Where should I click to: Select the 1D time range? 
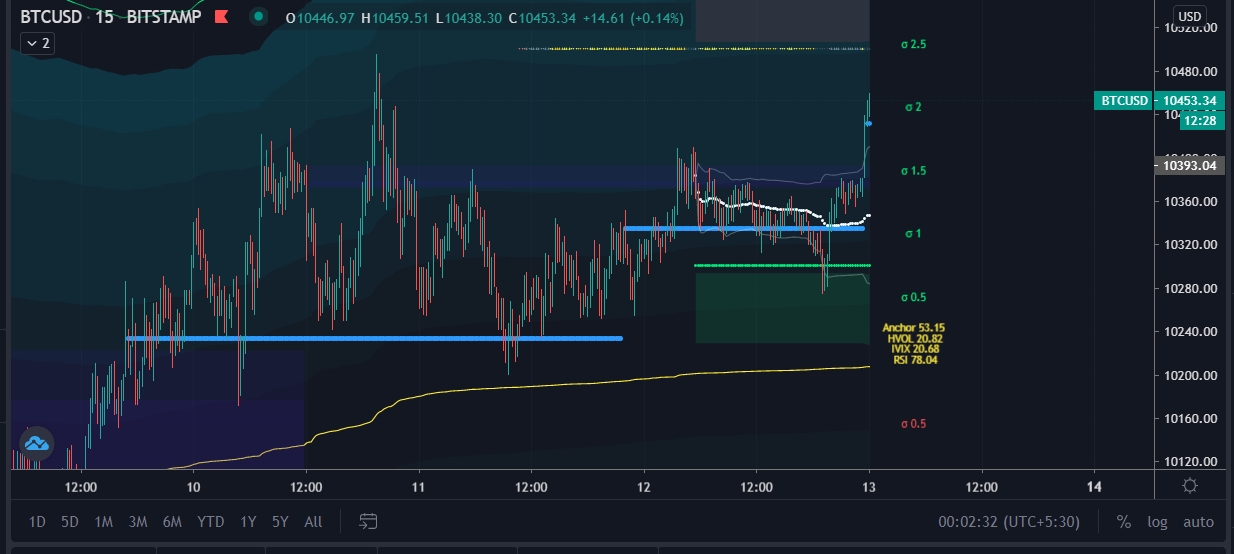click(x=37, y=522)
